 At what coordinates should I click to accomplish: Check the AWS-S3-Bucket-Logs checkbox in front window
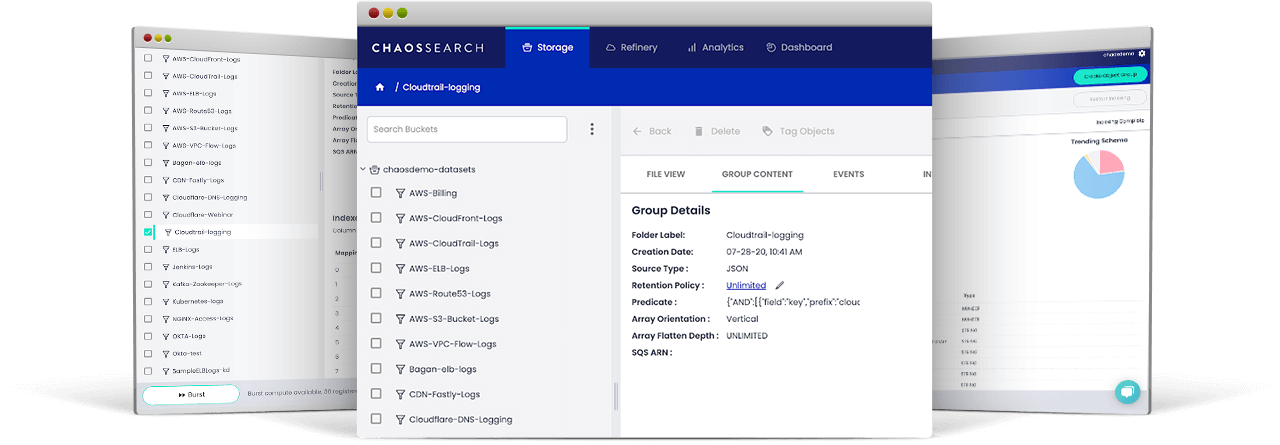pos(376,319)
